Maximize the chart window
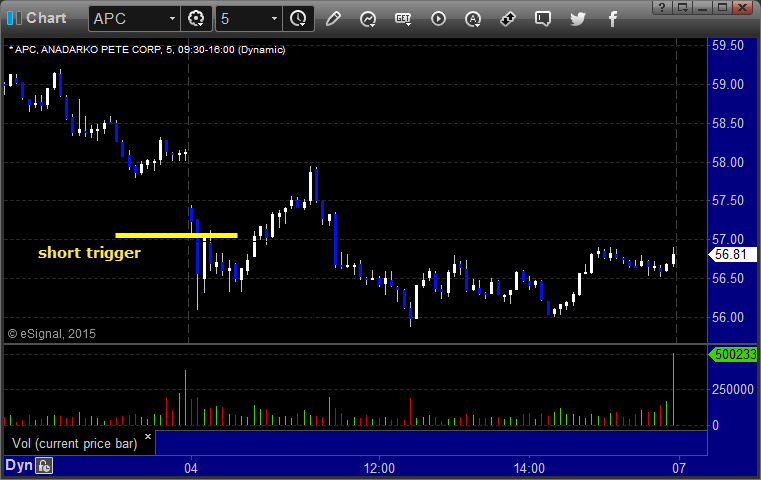Image resolution: width=761 pixels, height=480 pixels. click(722, 7)
